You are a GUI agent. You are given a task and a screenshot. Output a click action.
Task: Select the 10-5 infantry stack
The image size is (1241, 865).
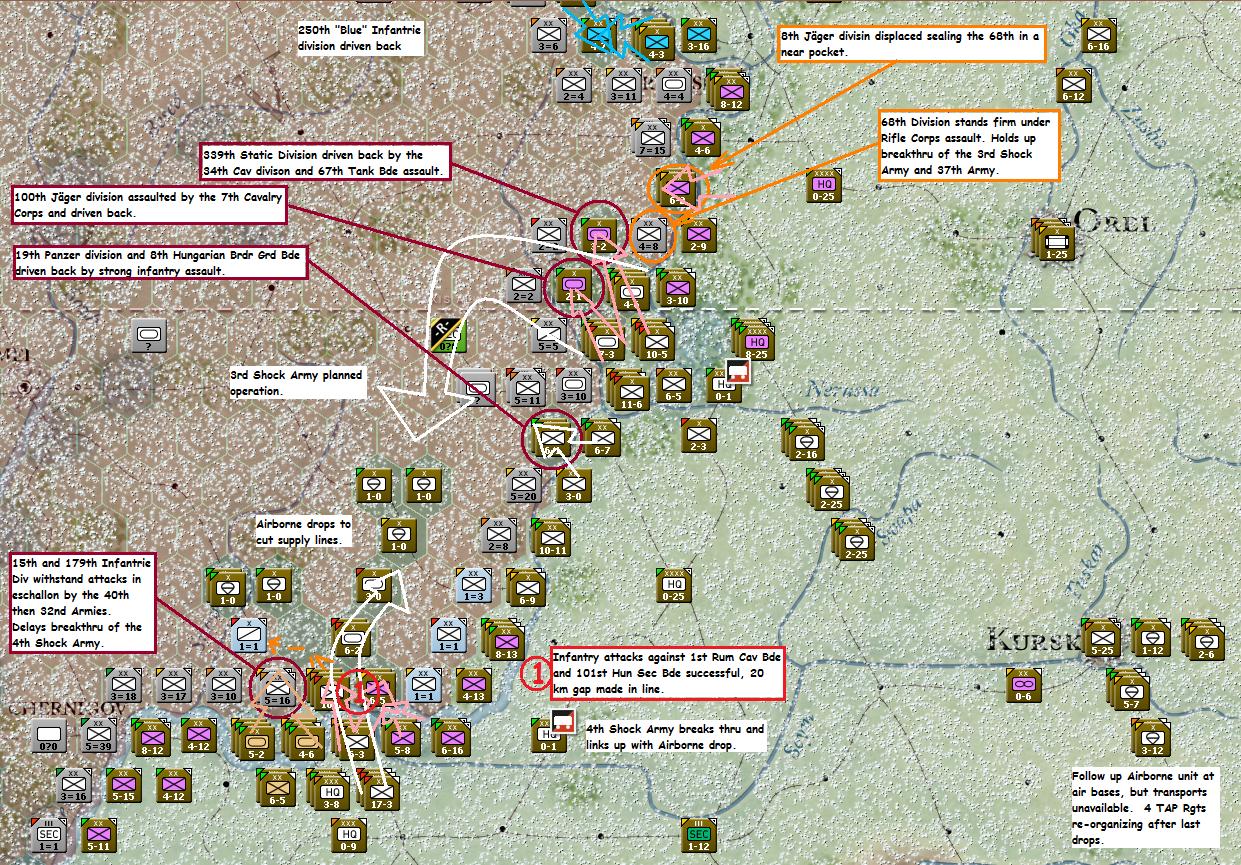pos(655,340)
